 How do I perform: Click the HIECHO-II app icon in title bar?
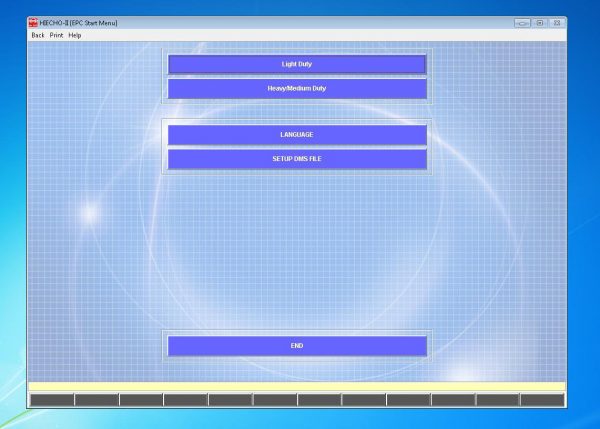[33, 23]
